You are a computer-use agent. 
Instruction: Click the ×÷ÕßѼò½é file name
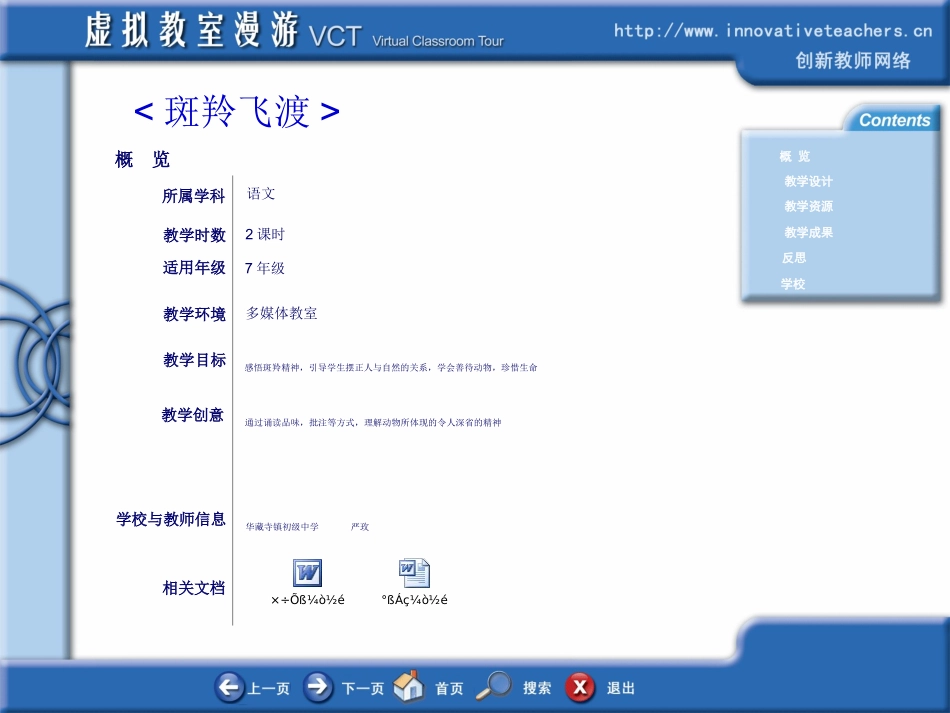coord(308,600)
